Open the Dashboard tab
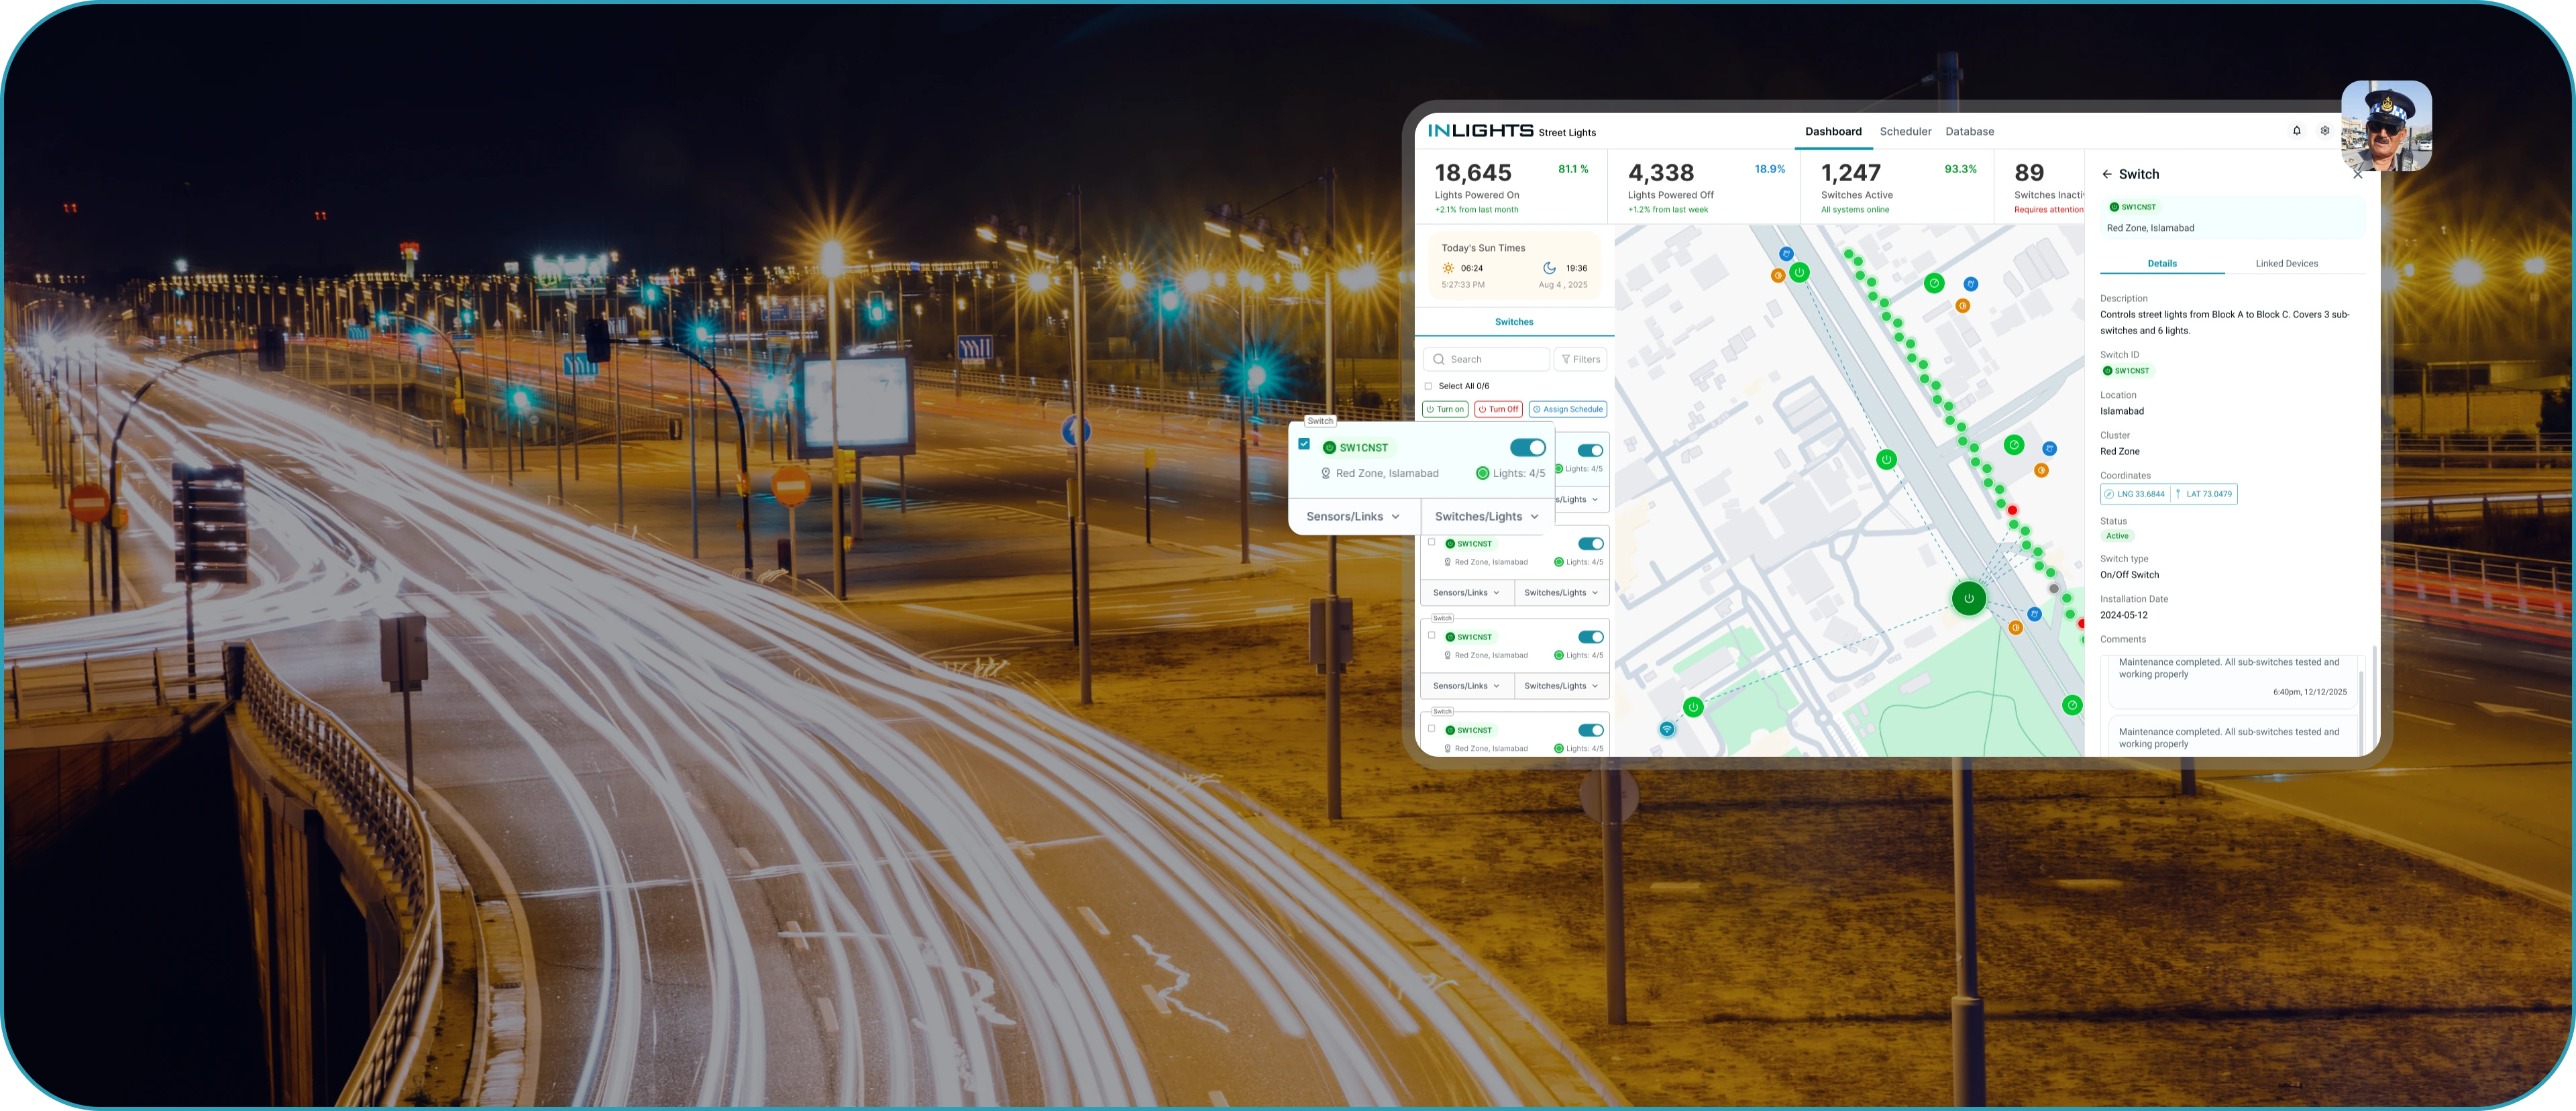Viewport: 2576px width, 1111px height. click(1833, 132)
